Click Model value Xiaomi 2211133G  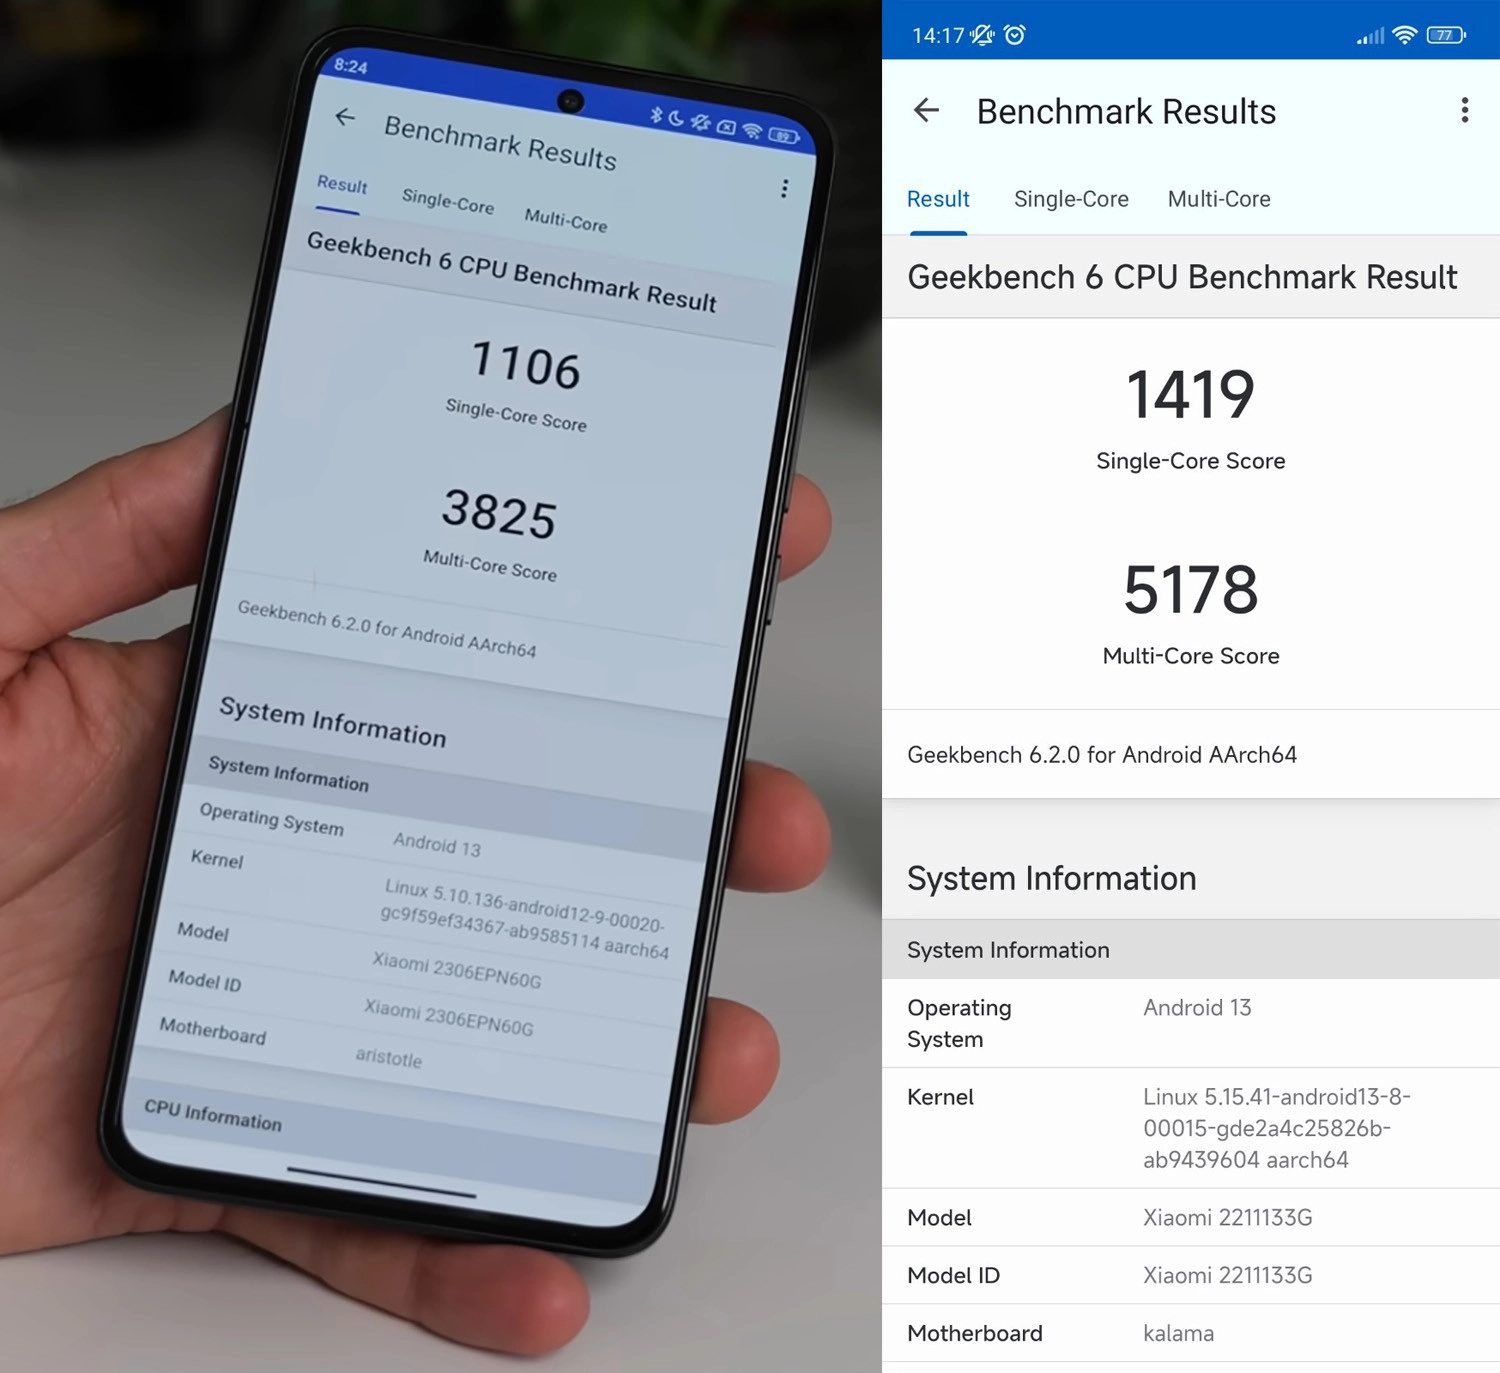[x=1228, y=1218]
